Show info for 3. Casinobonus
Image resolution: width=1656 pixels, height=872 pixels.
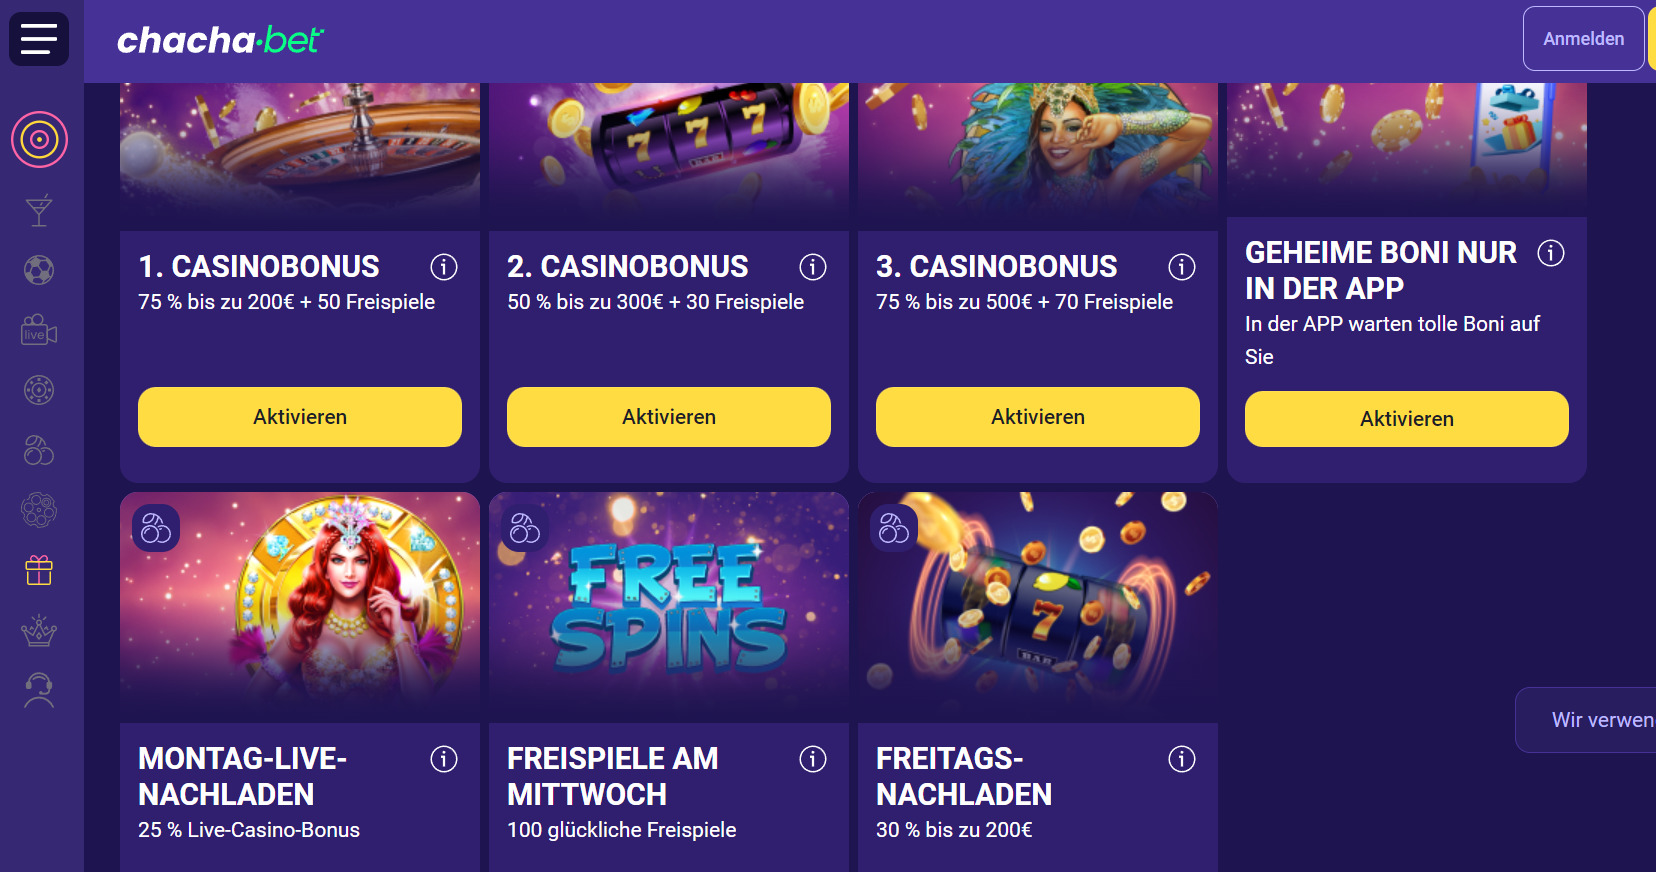pyautogui.click(x=1182, y=267)
